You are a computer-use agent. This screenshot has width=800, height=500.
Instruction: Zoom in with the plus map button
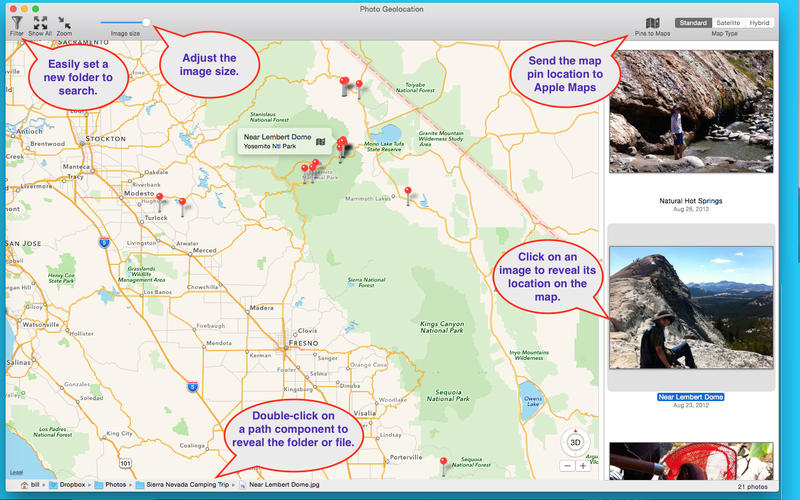(x=583, y=466)
